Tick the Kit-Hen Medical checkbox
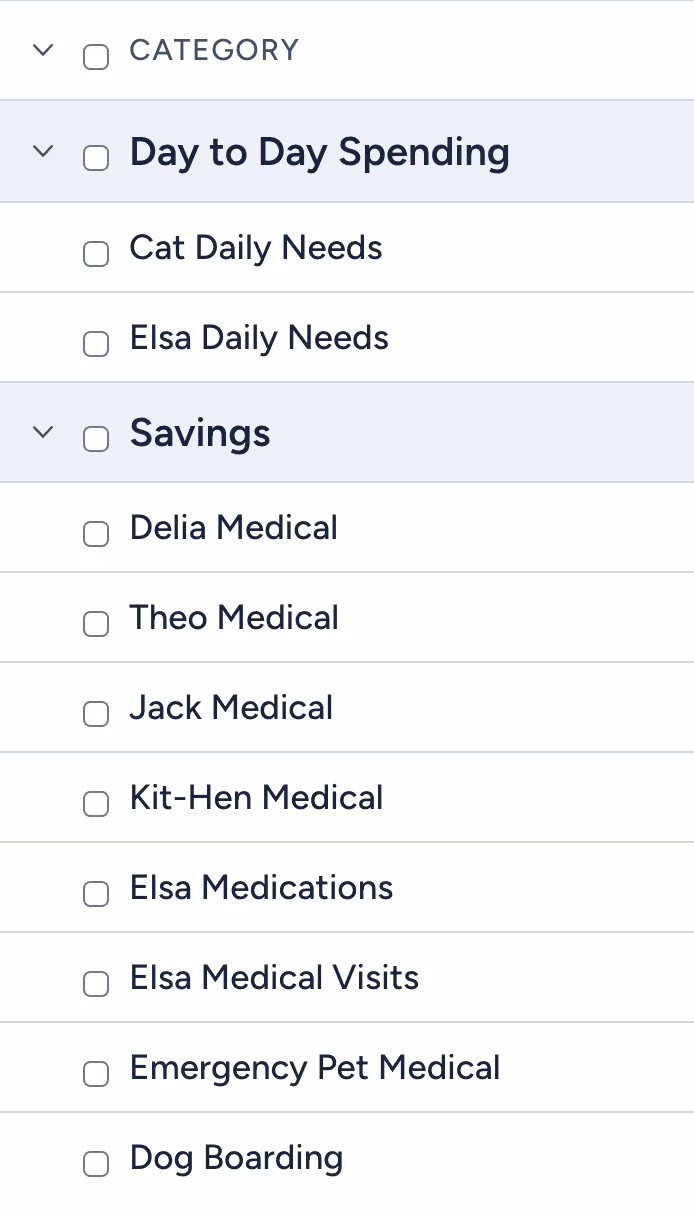 (x=96, y=804)
